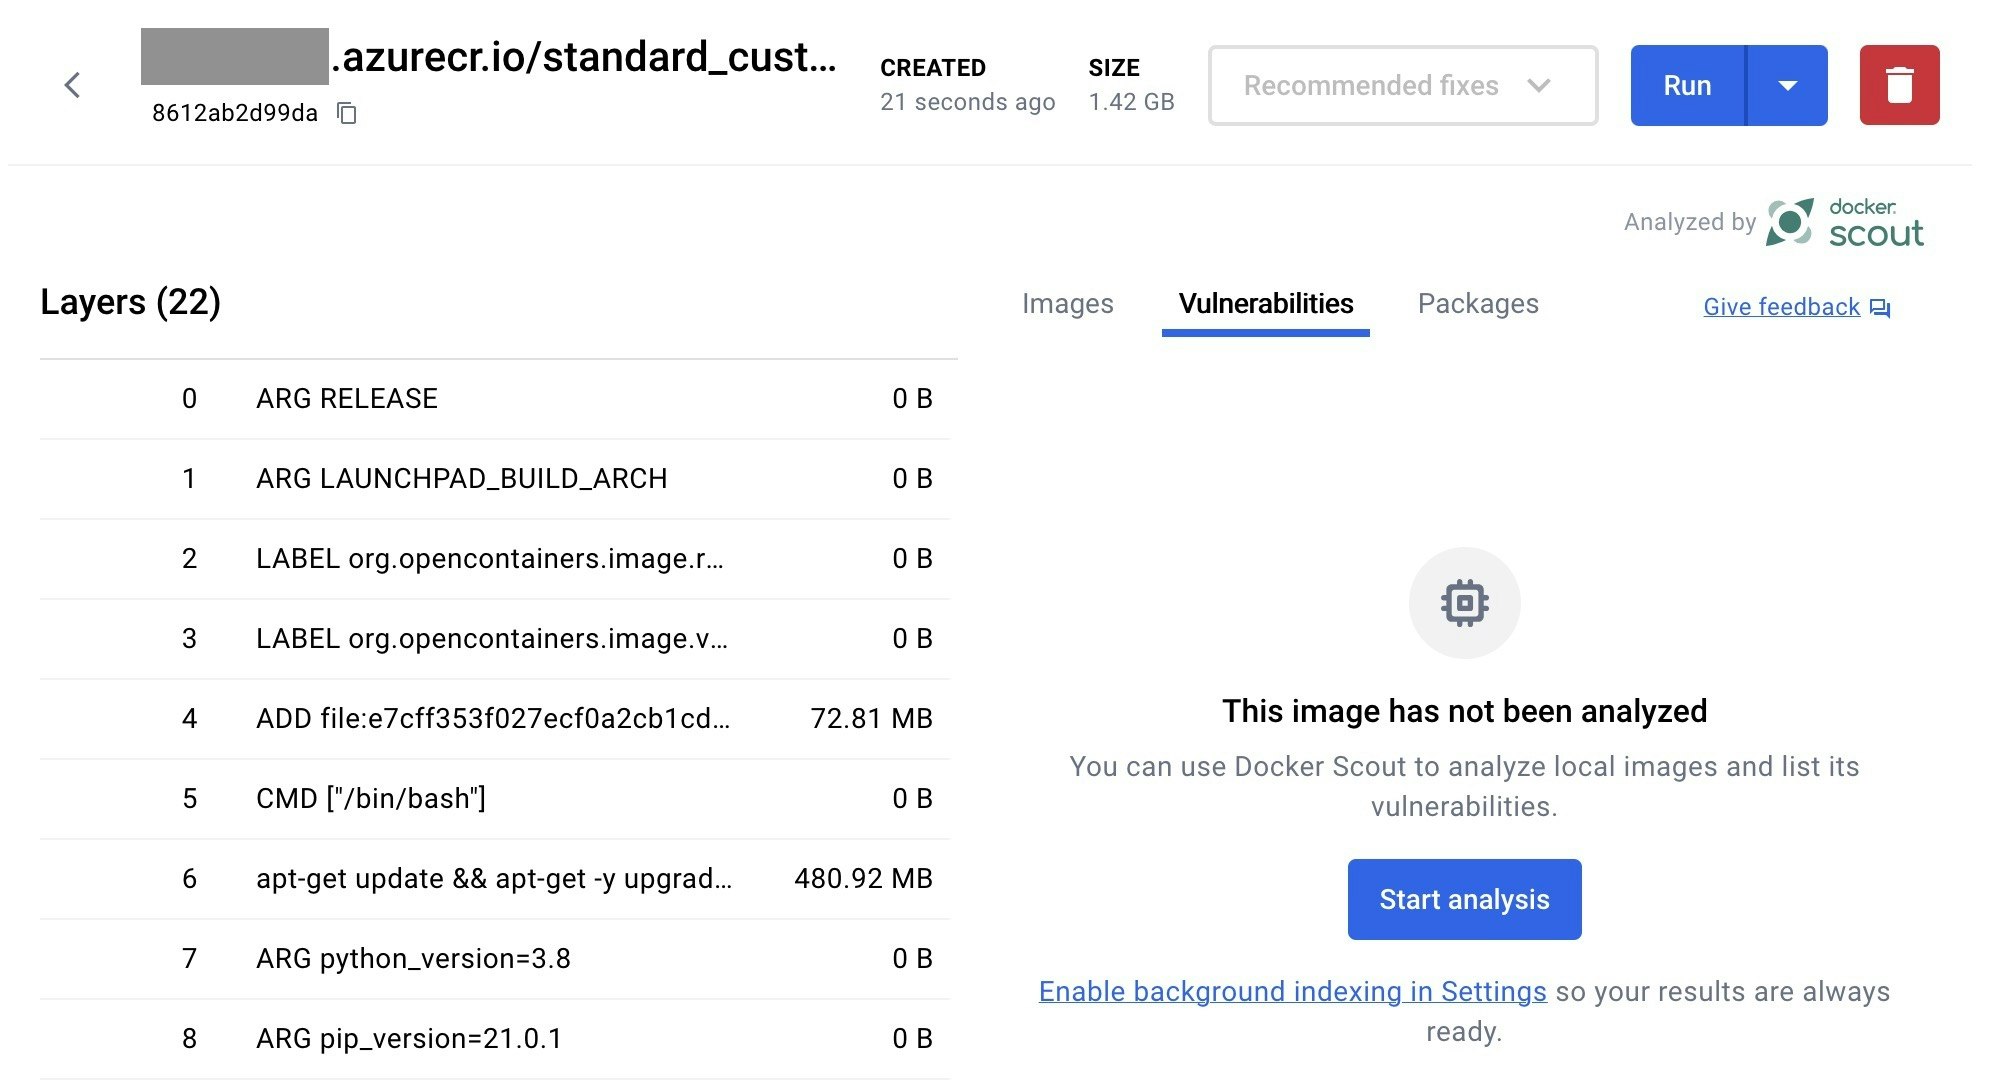Select the apt-get update layer sized 480.92 MB
The image size is (2002, 1086).
(x=495, y=878)
